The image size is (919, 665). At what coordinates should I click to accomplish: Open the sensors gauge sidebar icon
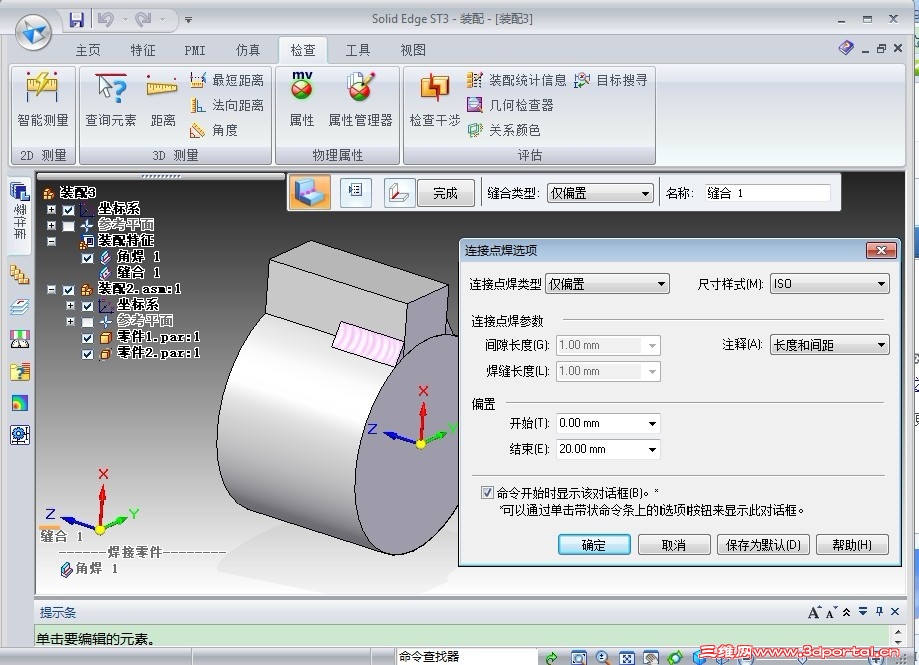tap(19, 339)
